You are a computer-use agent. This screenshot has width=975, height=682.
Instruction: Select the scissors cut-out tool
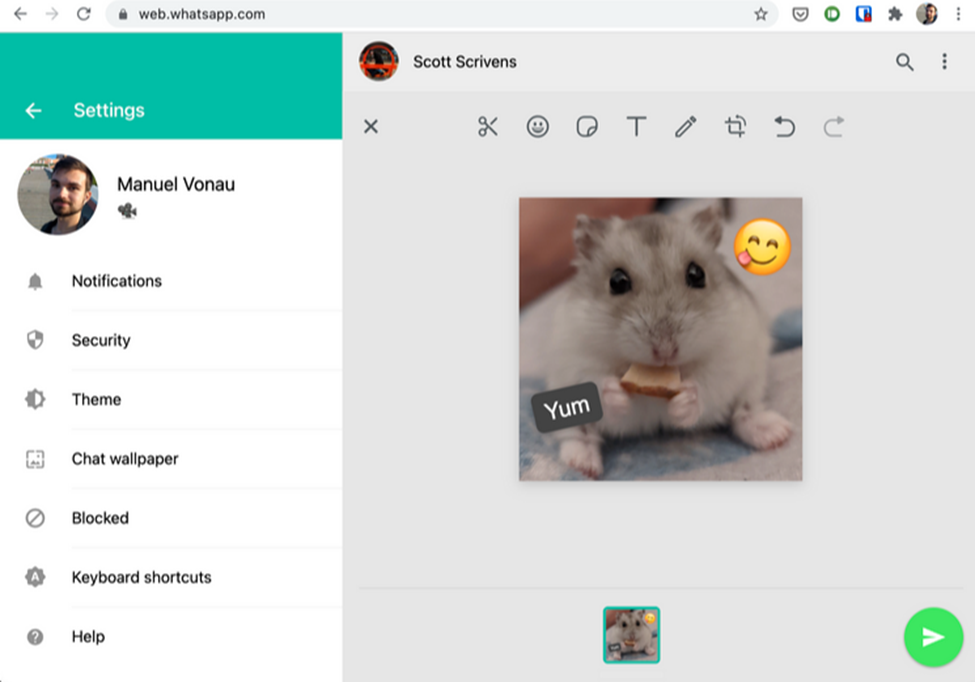(x=488, y=127)
